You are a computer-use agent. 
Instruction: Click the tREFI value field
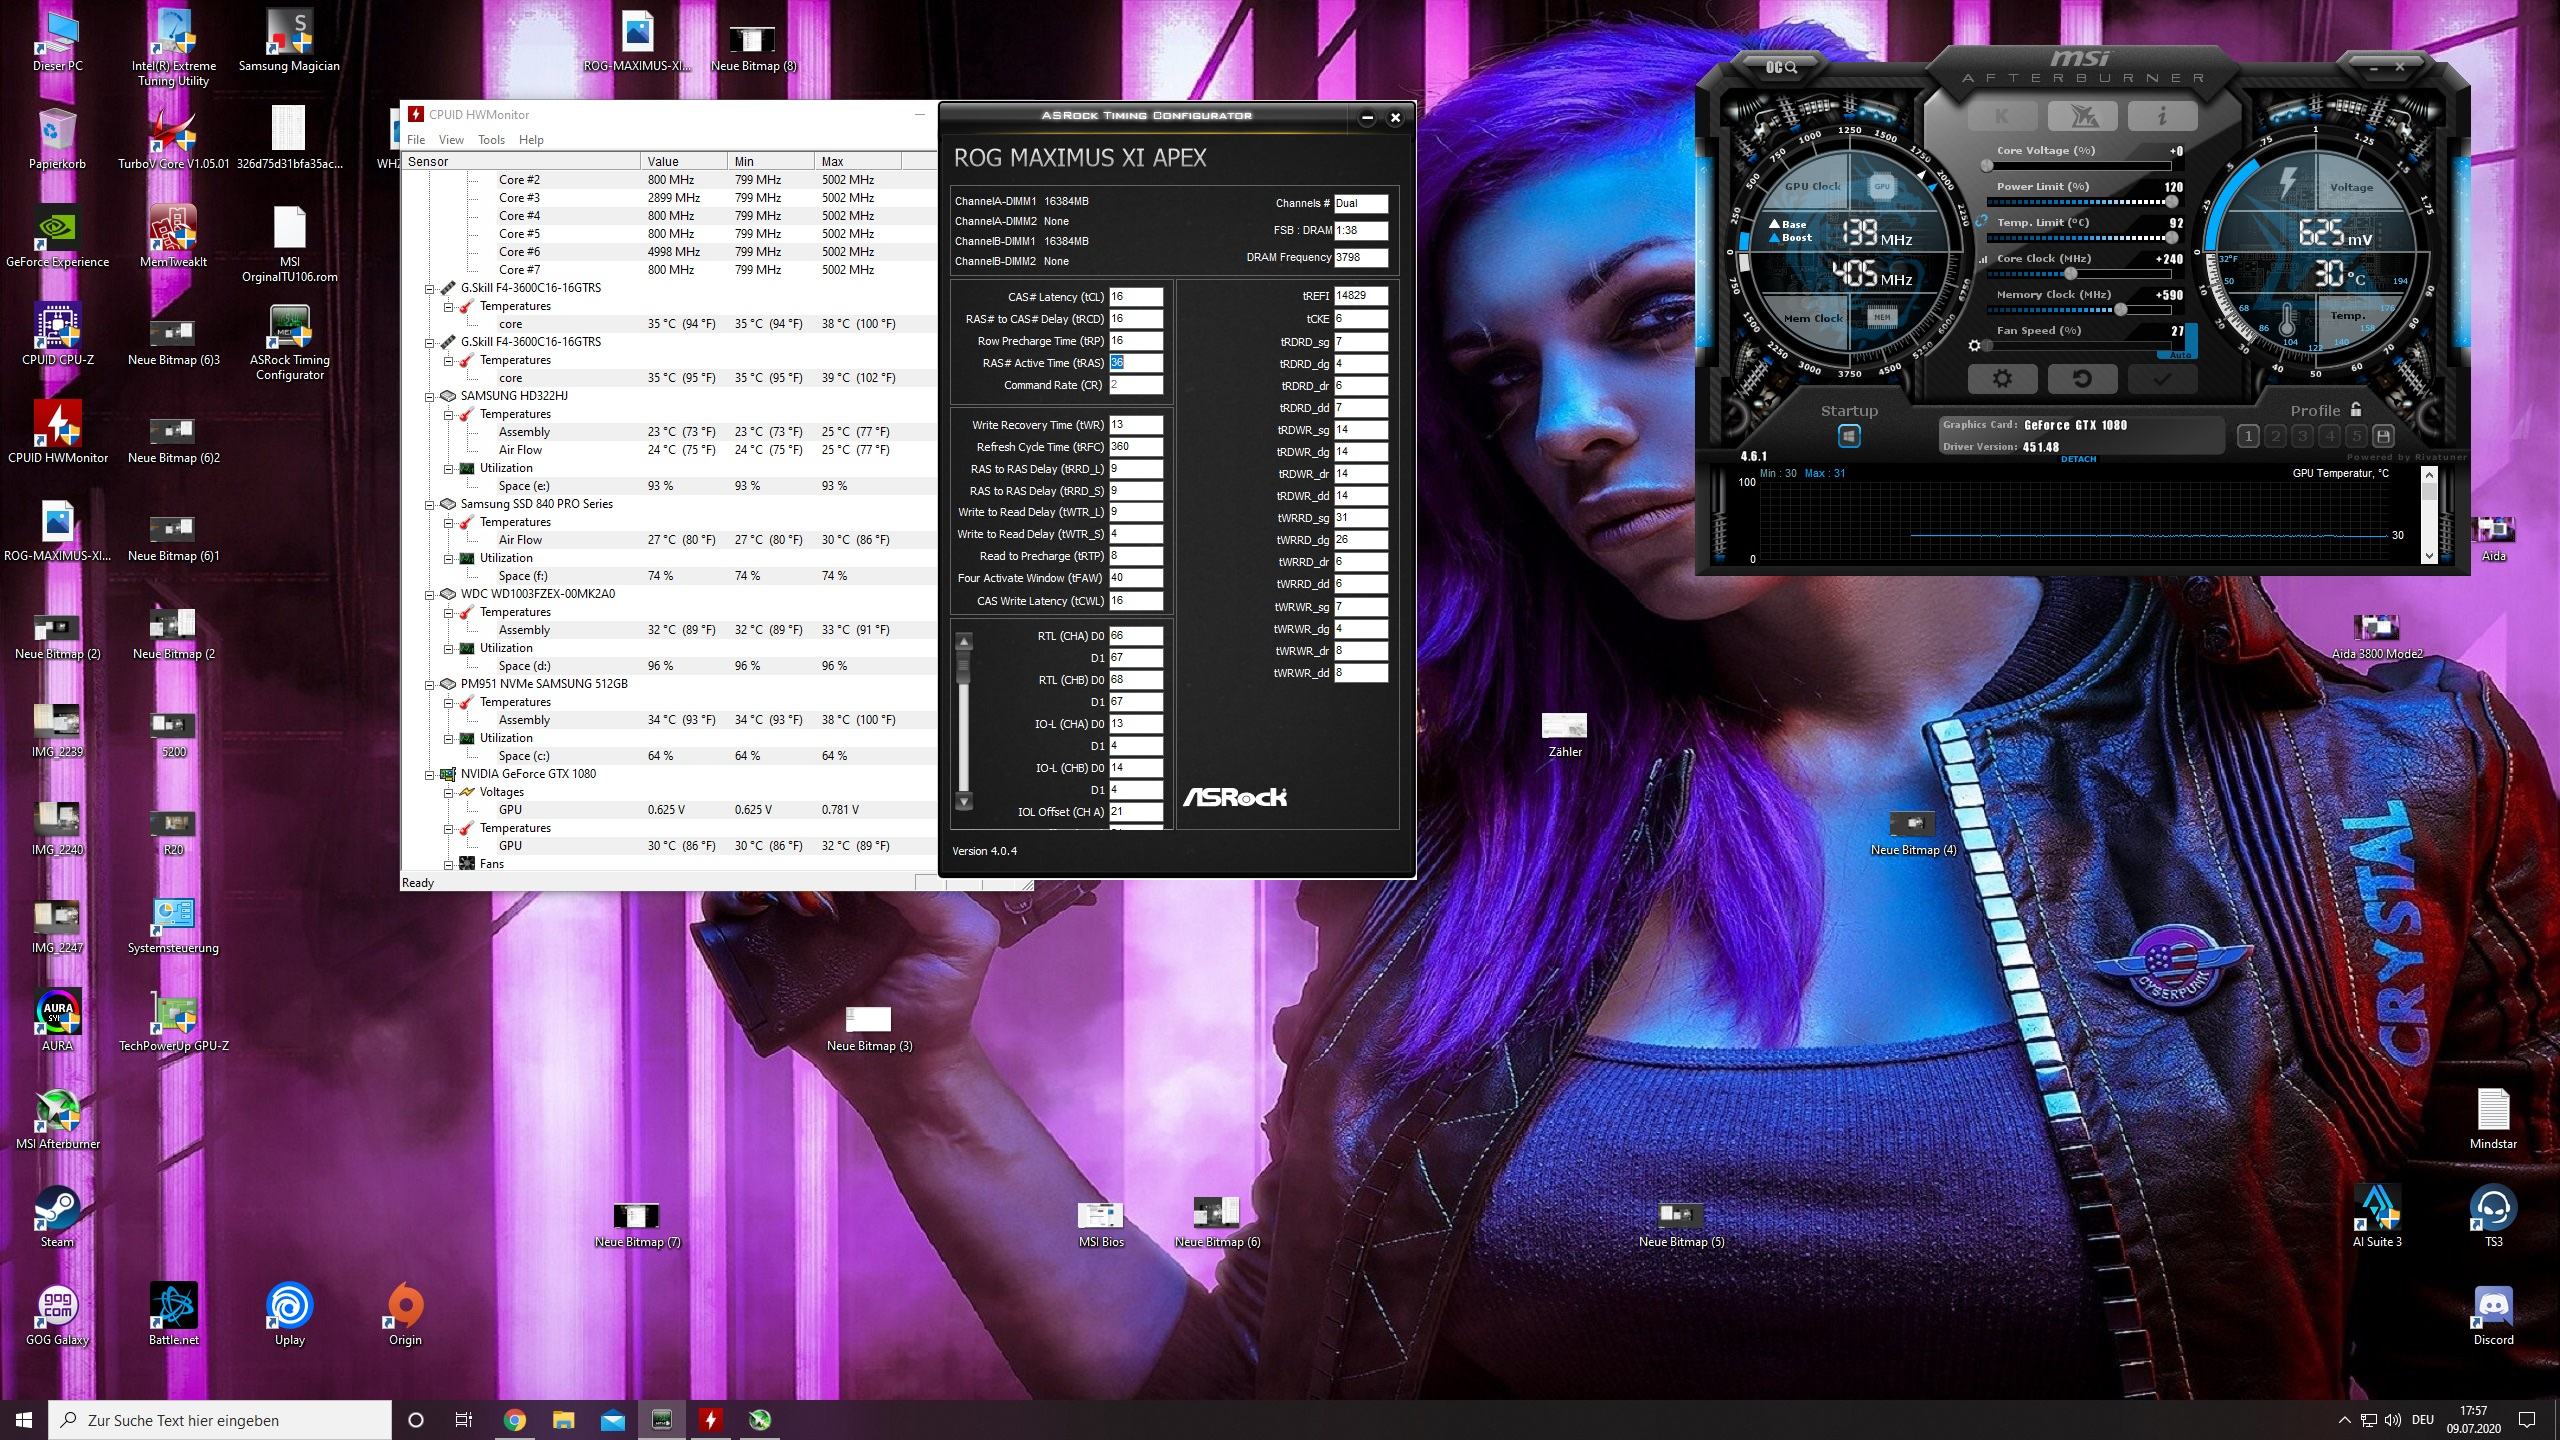click(1361, 296)
